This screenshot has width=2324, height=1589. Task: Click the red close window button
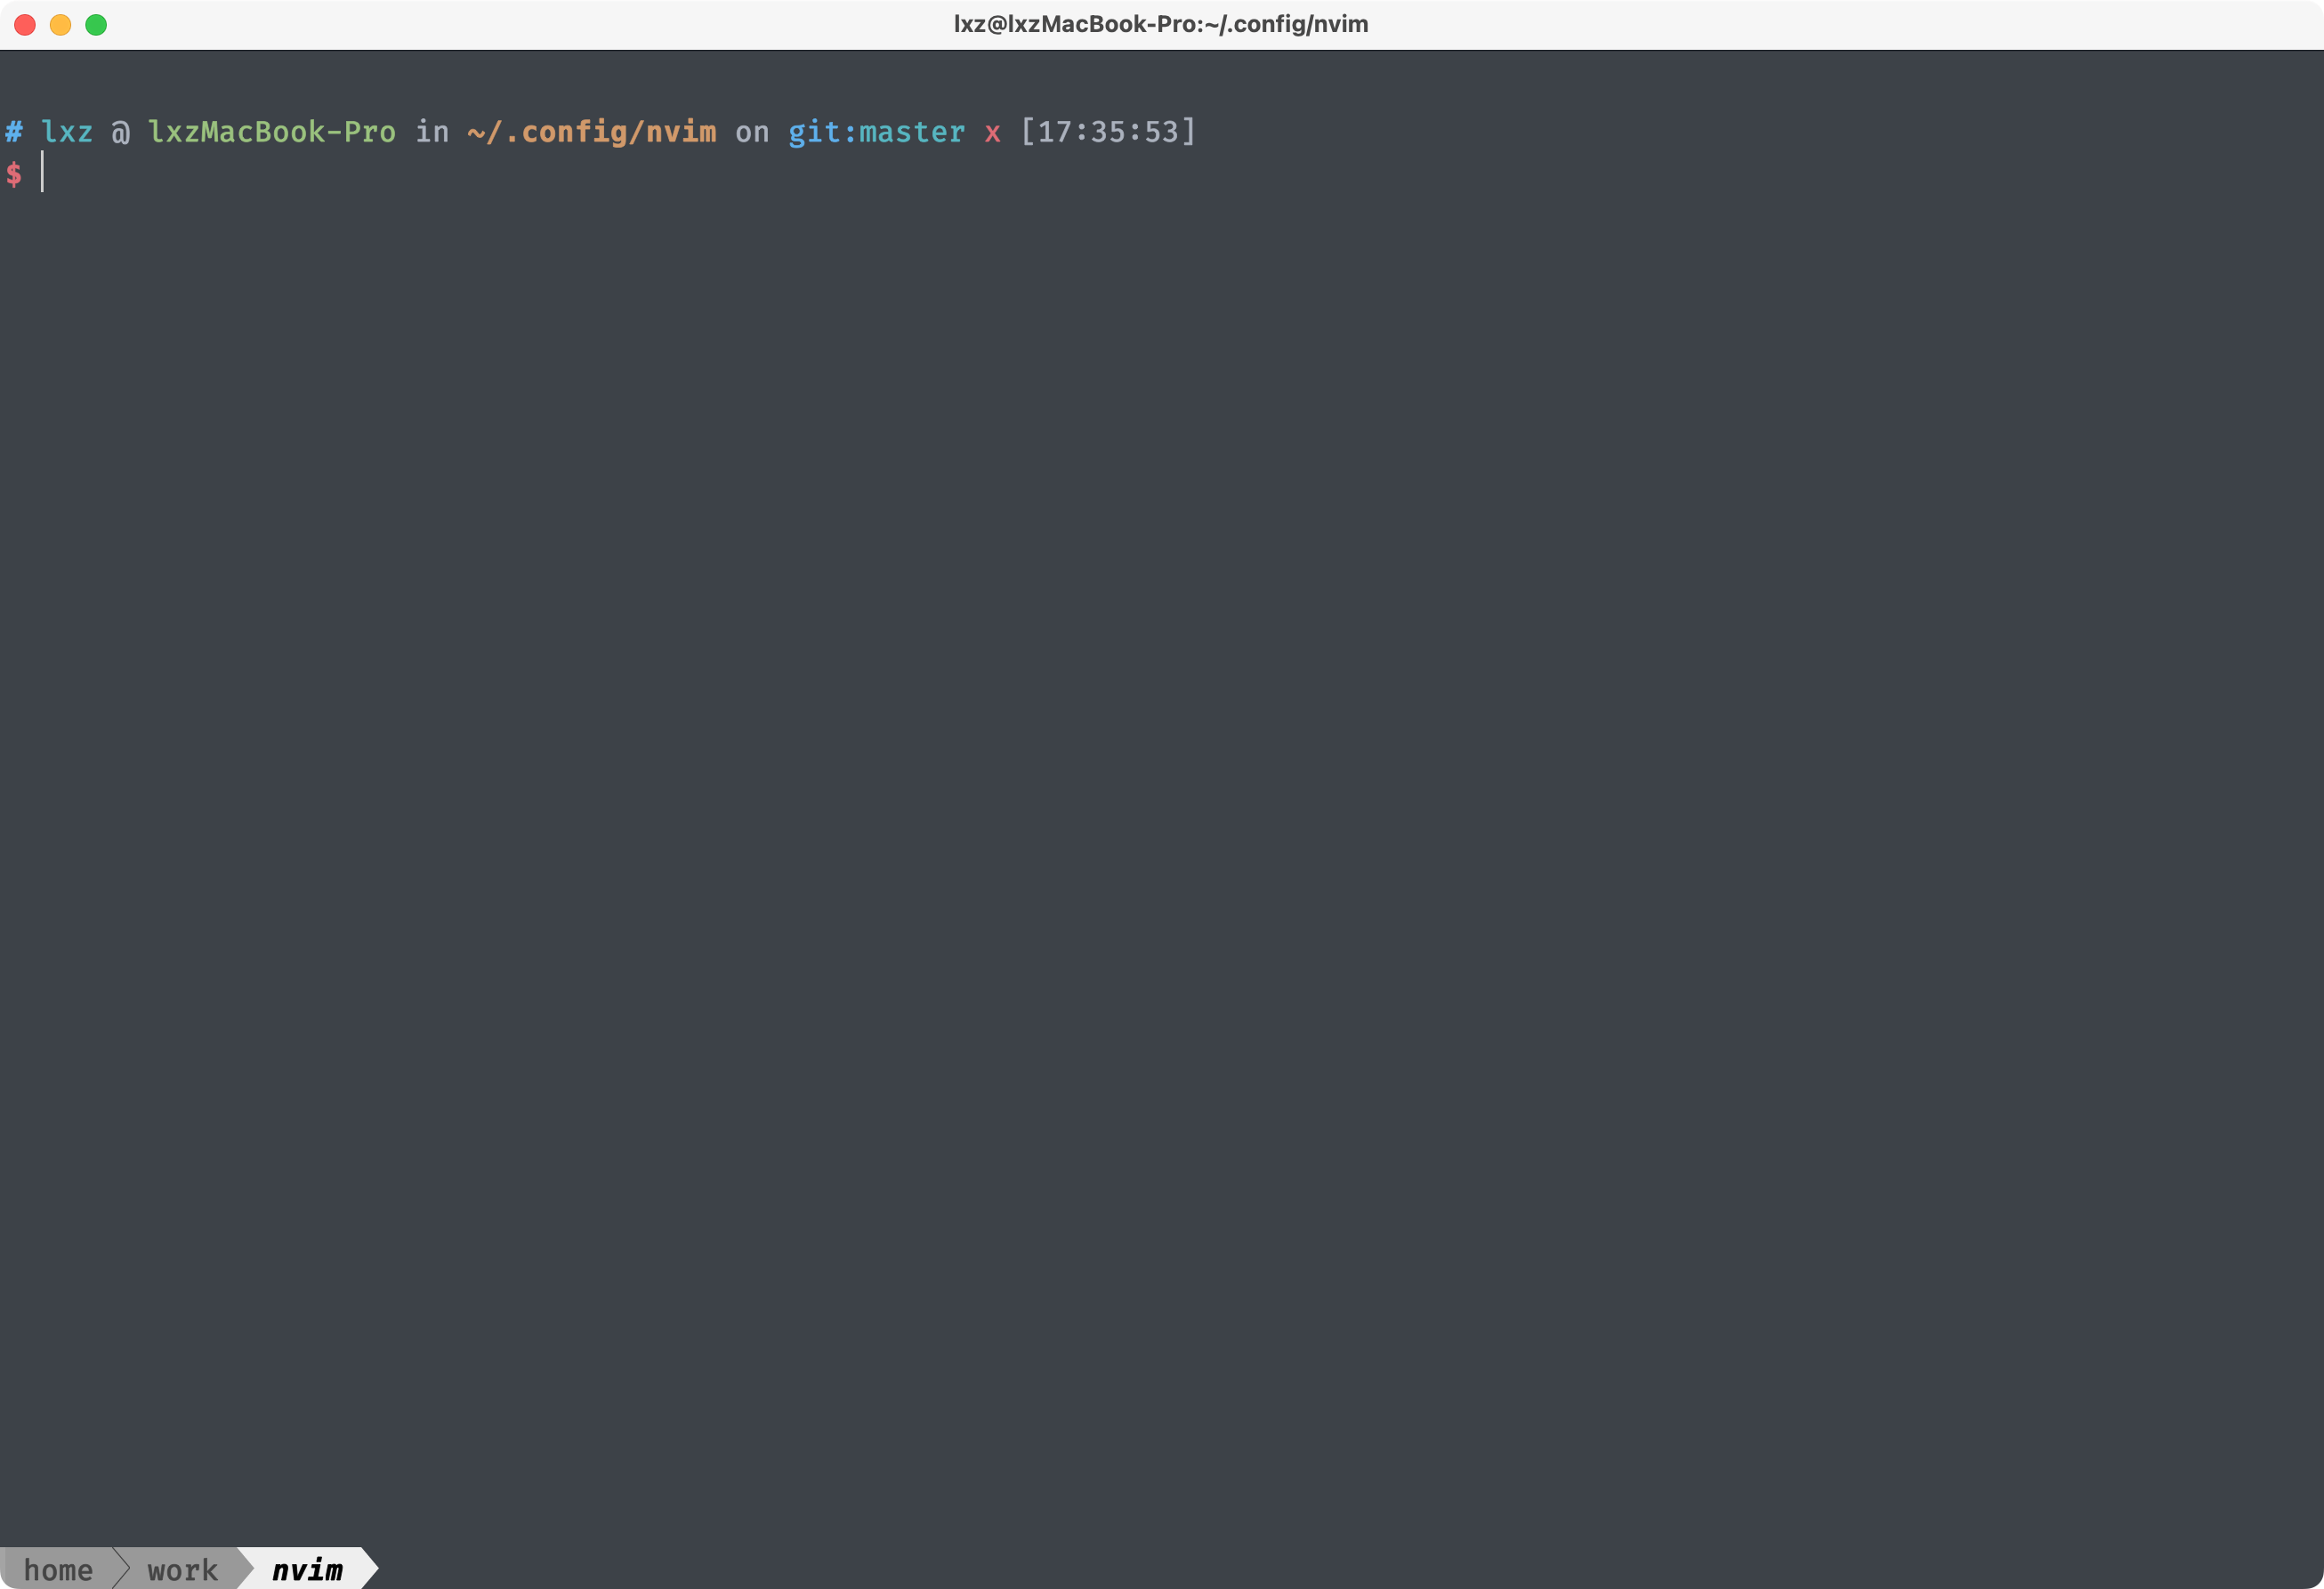click(25, 25)
